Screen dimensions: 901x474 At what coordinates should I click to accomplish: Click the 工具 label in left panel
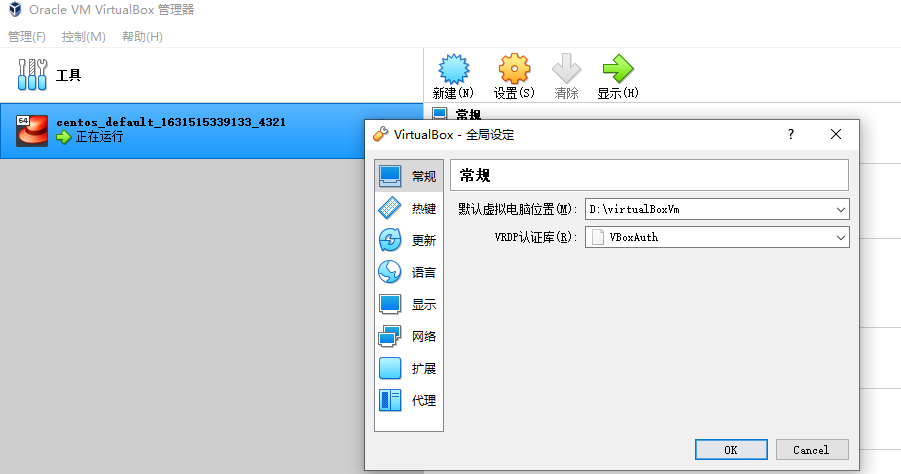[68, 75]
